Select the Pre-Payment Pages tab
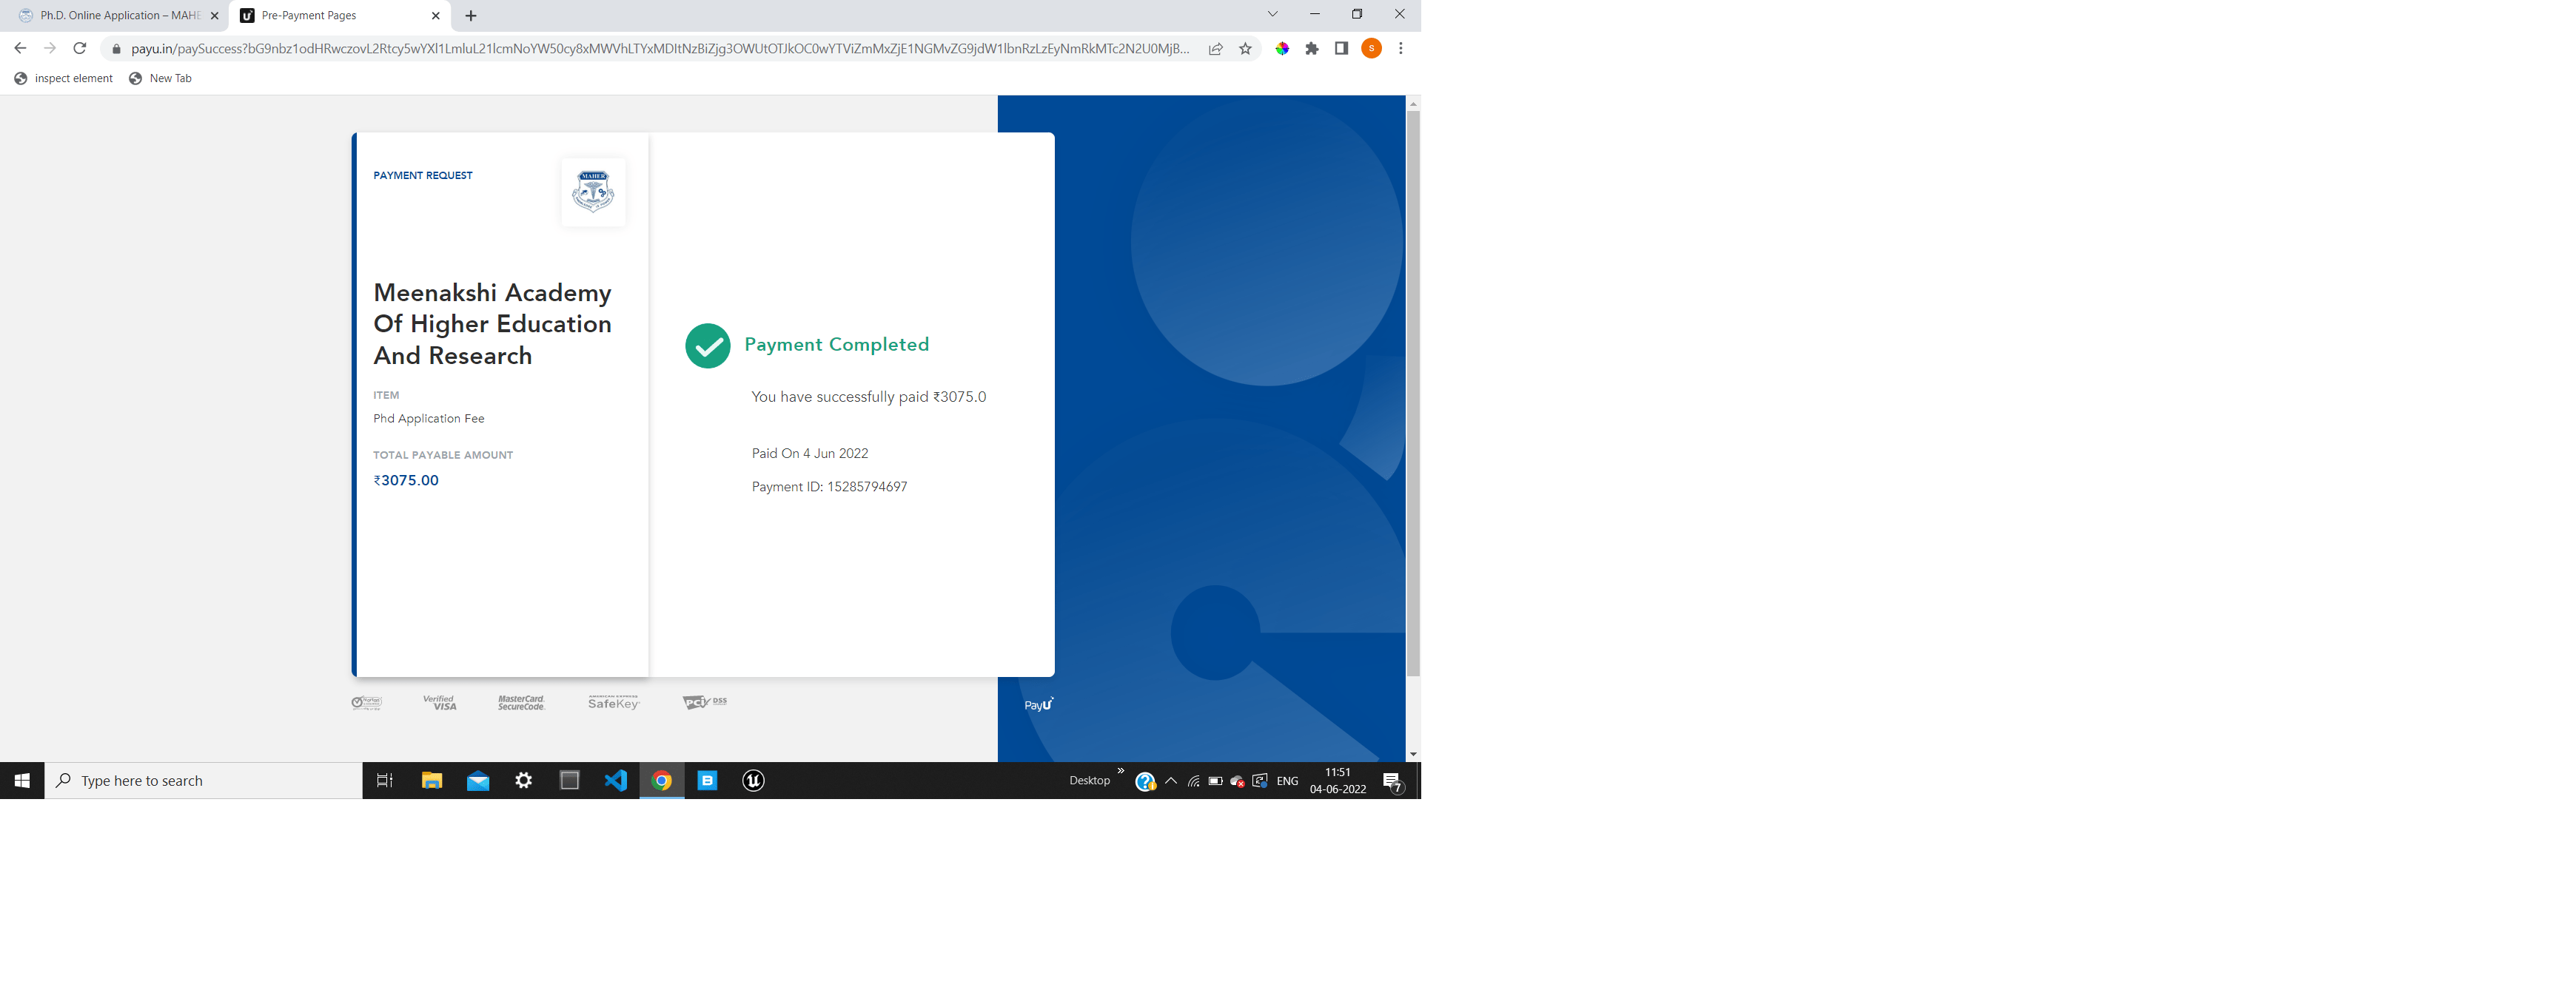This screenshot has height=987, width=2576. (x=340, y=16)
